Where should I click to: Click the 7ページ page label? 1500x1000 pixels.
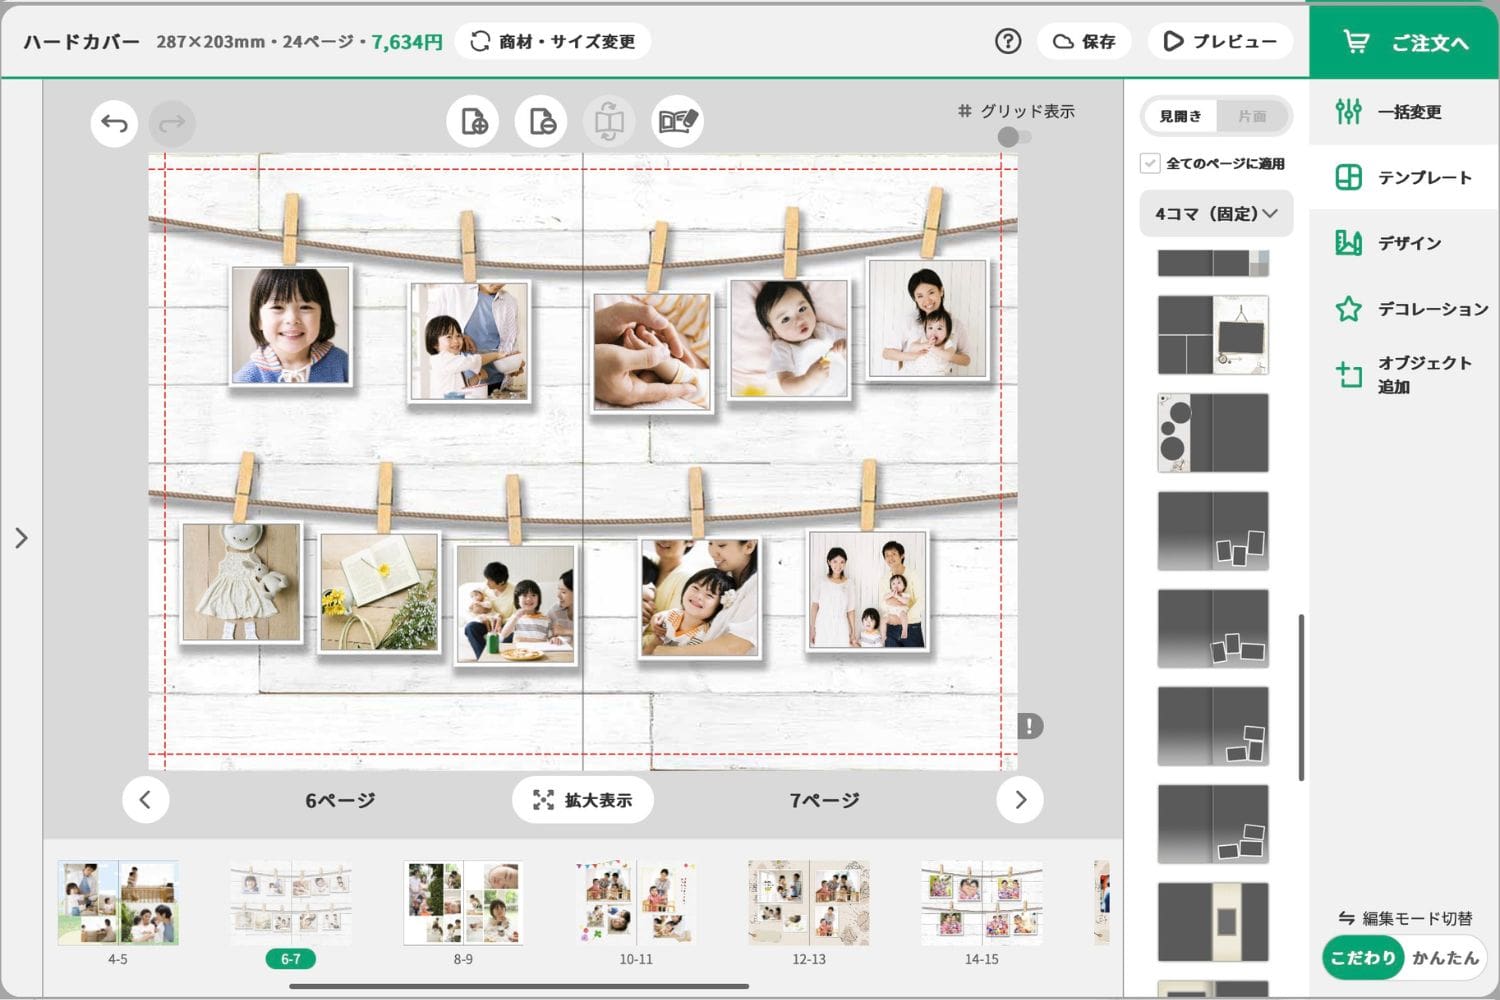(x=825, y=800)
